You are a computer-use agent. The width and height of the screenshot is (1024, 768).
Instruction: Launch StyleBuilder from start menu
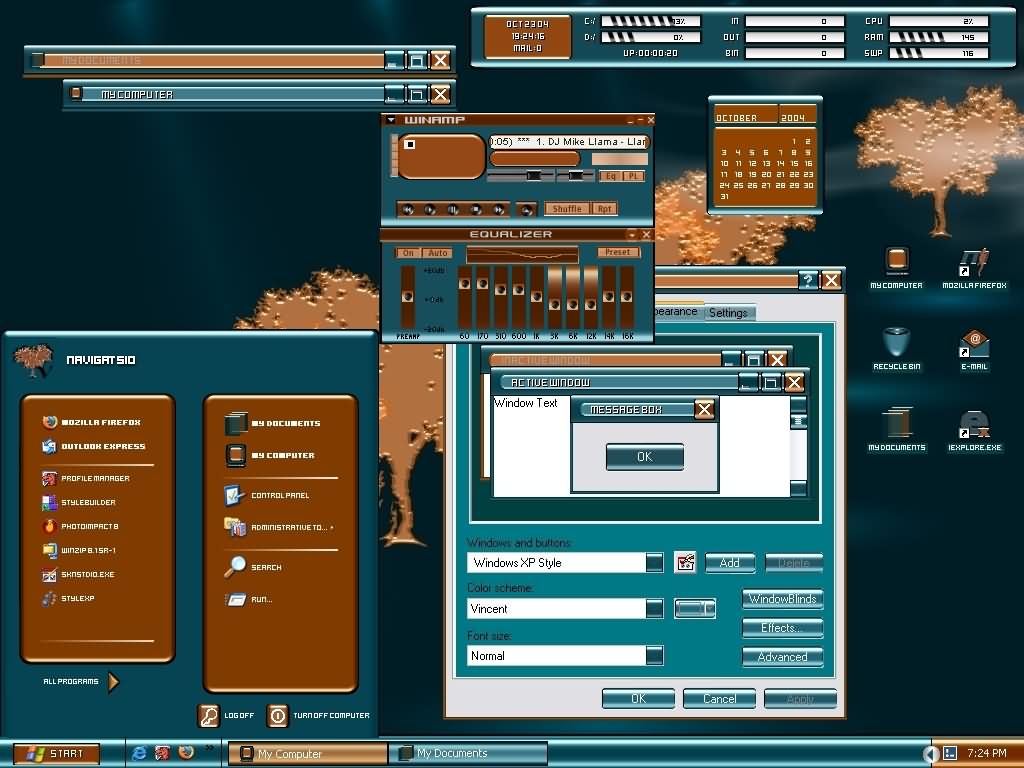tap(78, 503)
